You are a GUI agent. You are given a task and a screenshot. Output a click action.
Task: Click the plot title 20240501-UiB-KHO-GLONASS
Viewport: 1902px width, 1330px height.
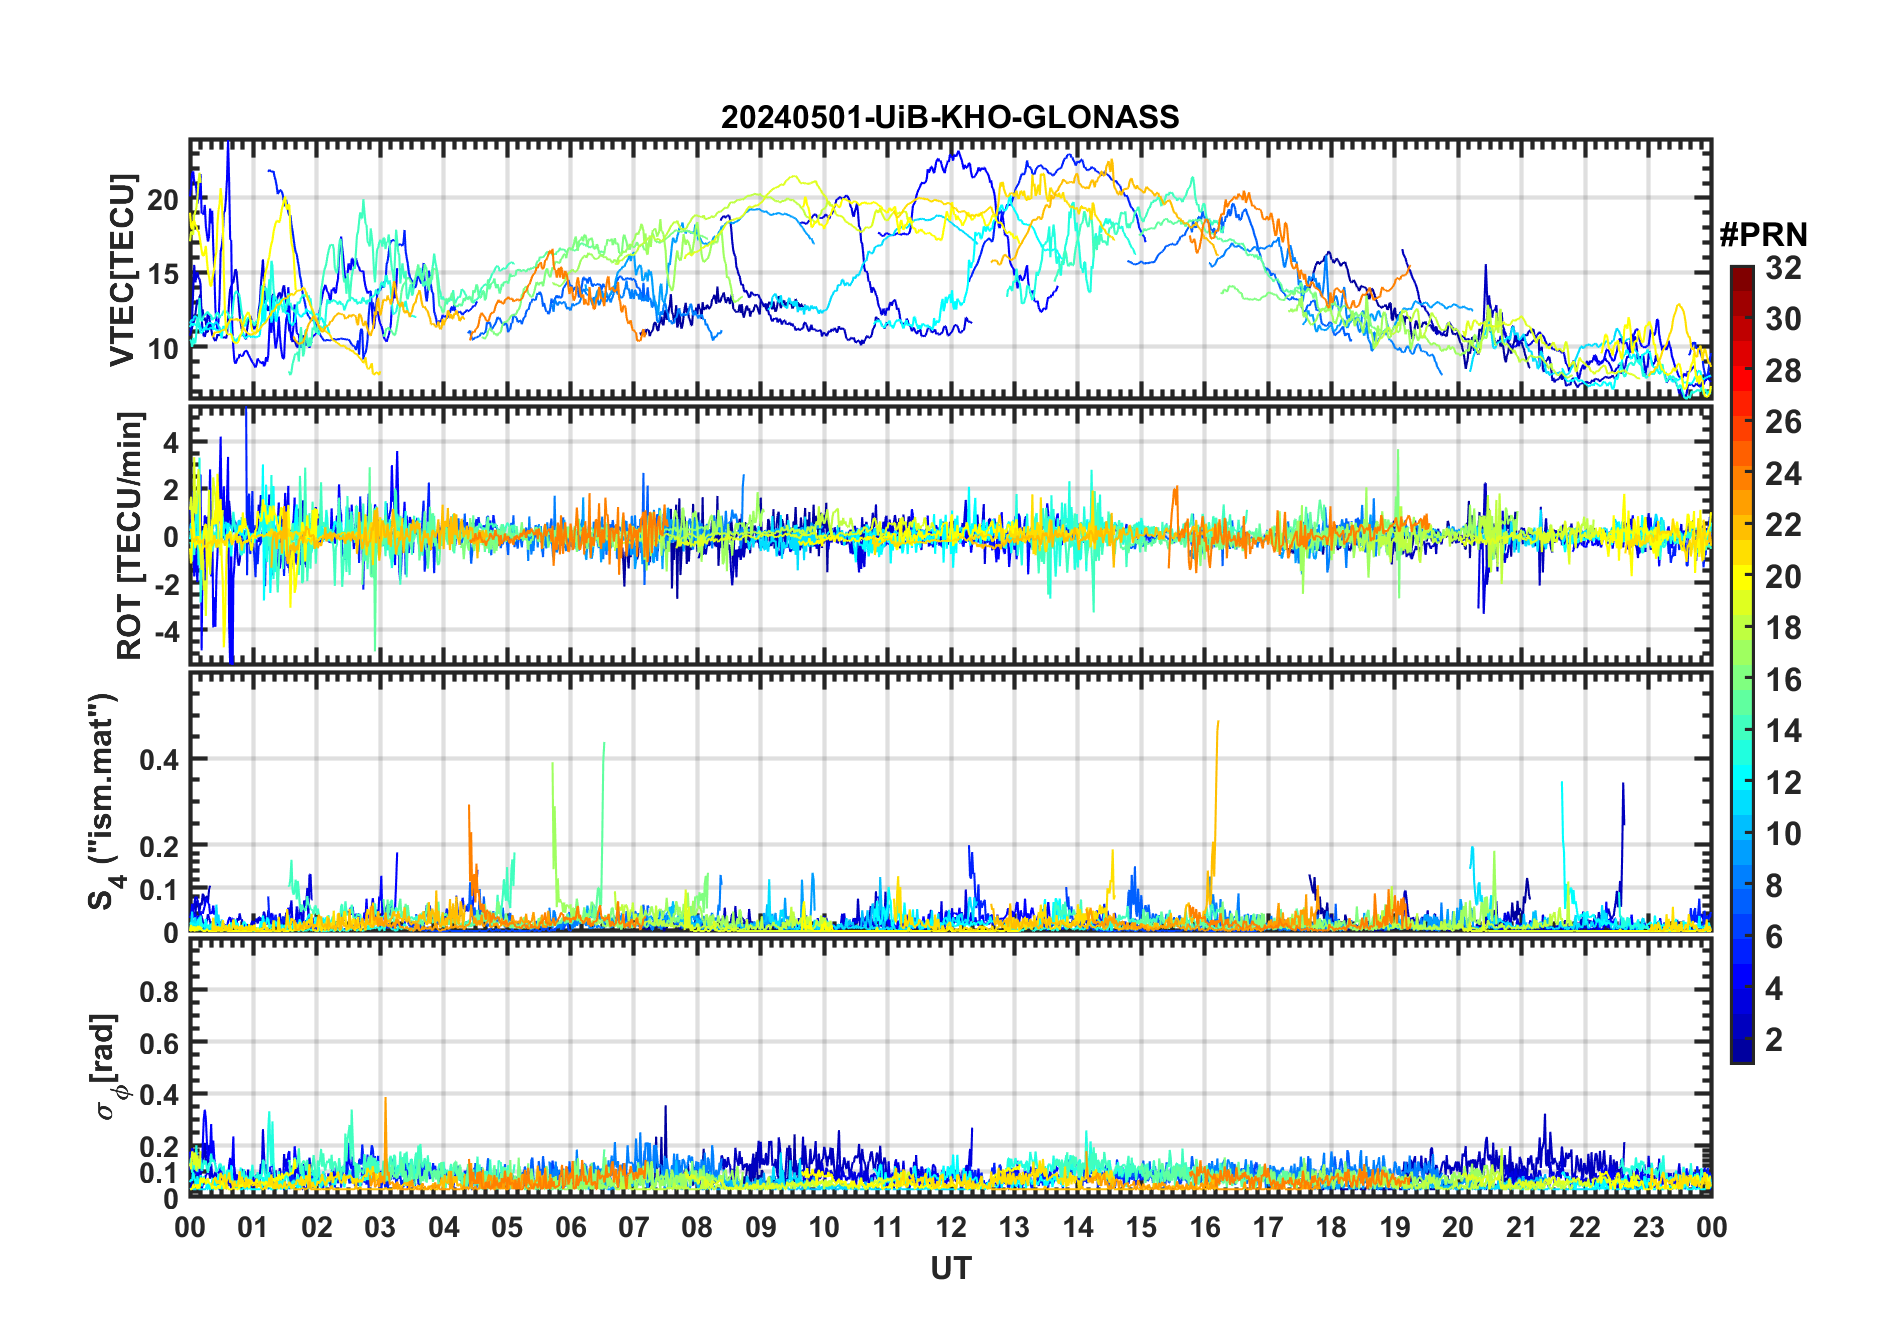tap(950, 118)
